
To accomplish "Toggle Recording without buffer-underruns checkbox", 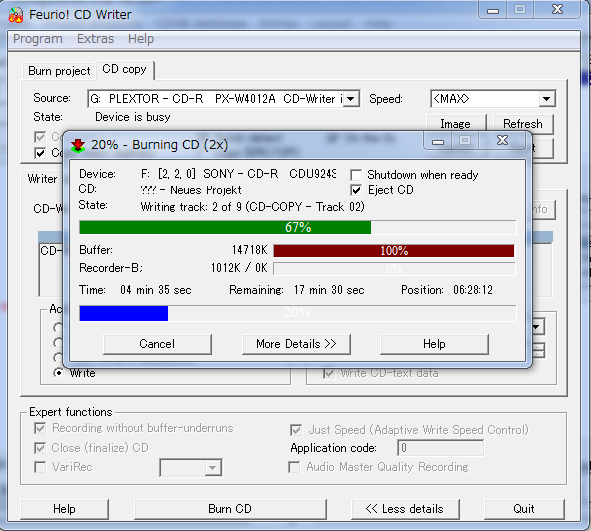I will pyautogui.click(x=40, y=428).
